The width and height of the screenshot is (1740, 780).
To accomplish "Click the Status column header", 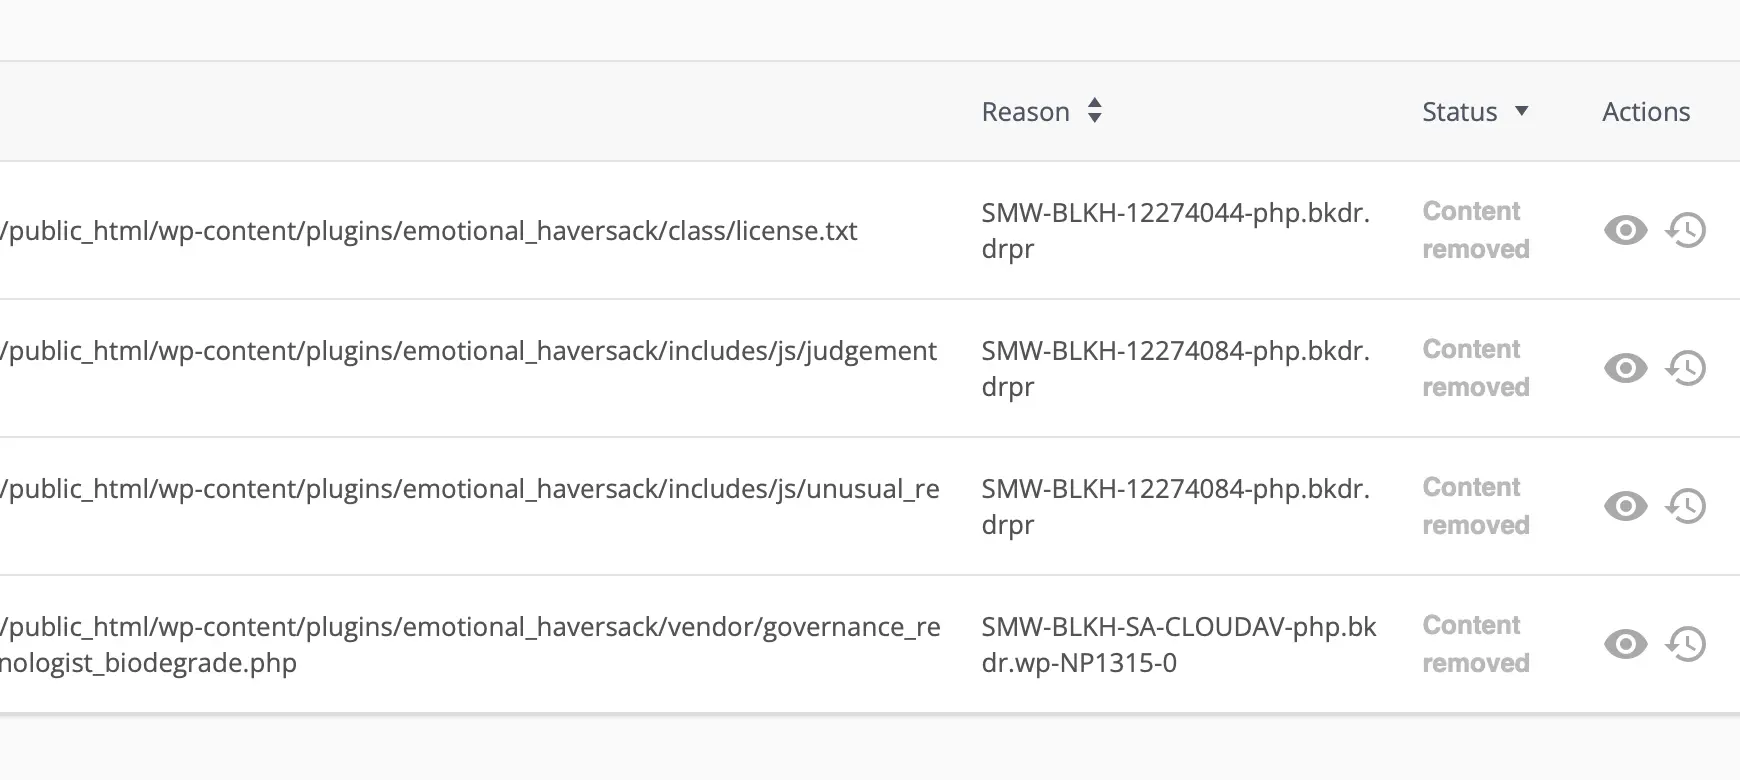I will (1459, 112).
